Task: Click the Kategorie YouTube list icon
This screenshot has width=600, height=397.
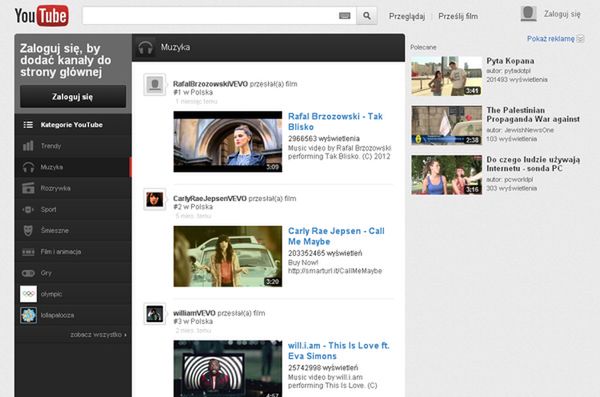Action: (28, 125)
